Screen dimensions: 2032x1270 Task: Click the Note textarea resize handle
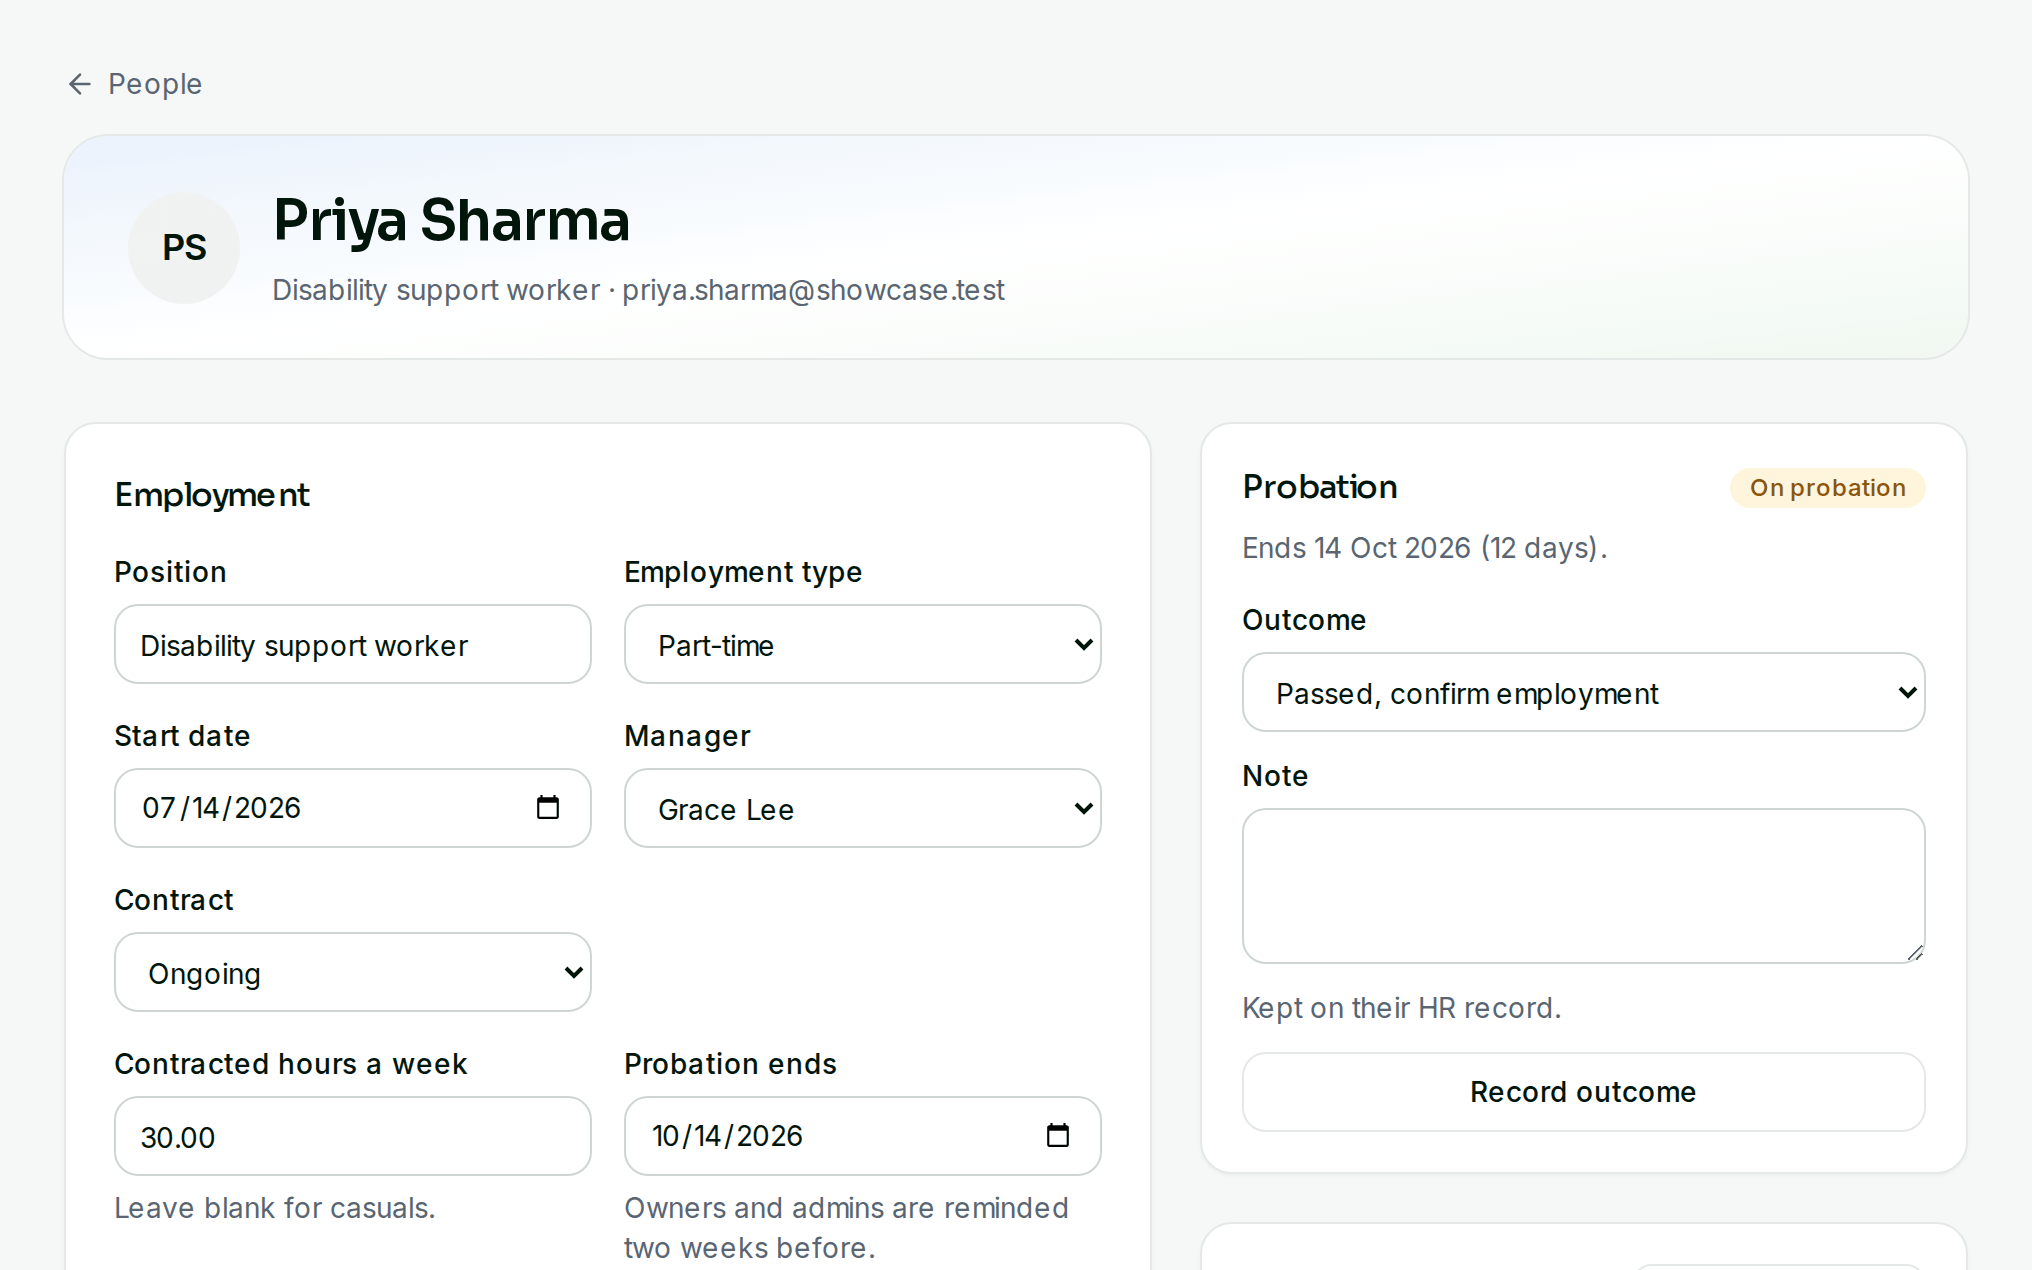[1915, 953]
